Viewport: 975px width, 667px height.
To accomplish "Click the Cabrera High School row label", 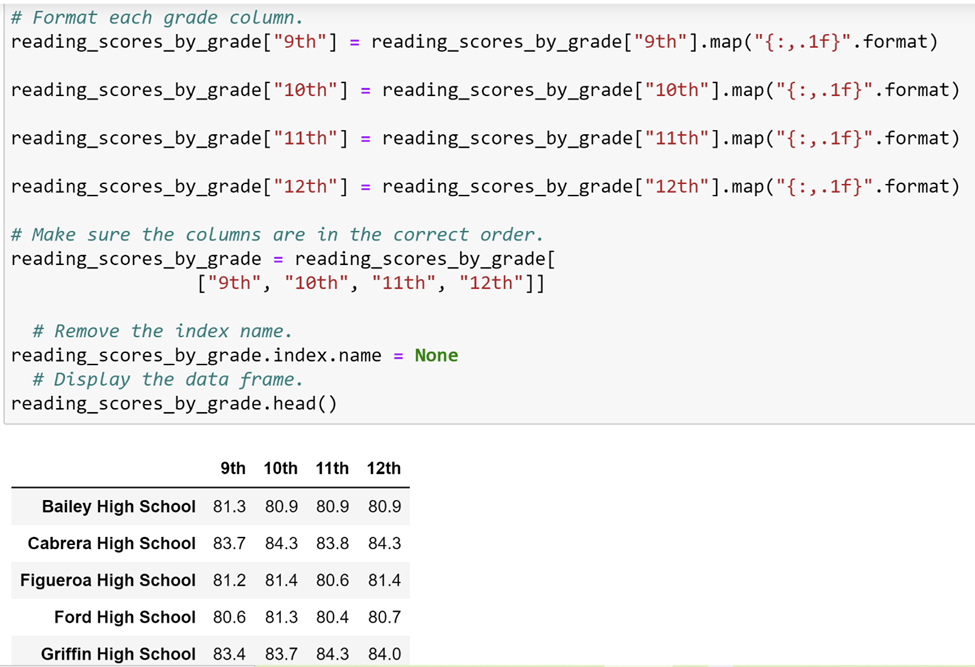I will [x=111, y=543].
